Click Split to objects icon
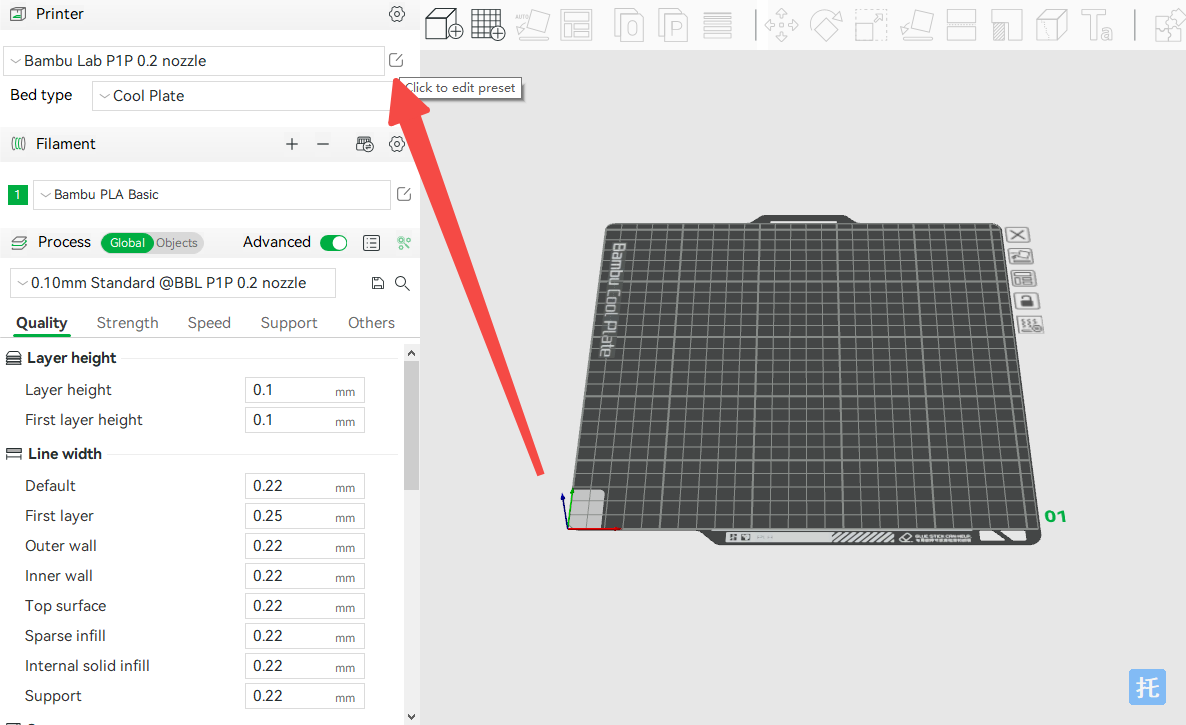The width and height of the screenshot is (1186, 725). (629, 25)
